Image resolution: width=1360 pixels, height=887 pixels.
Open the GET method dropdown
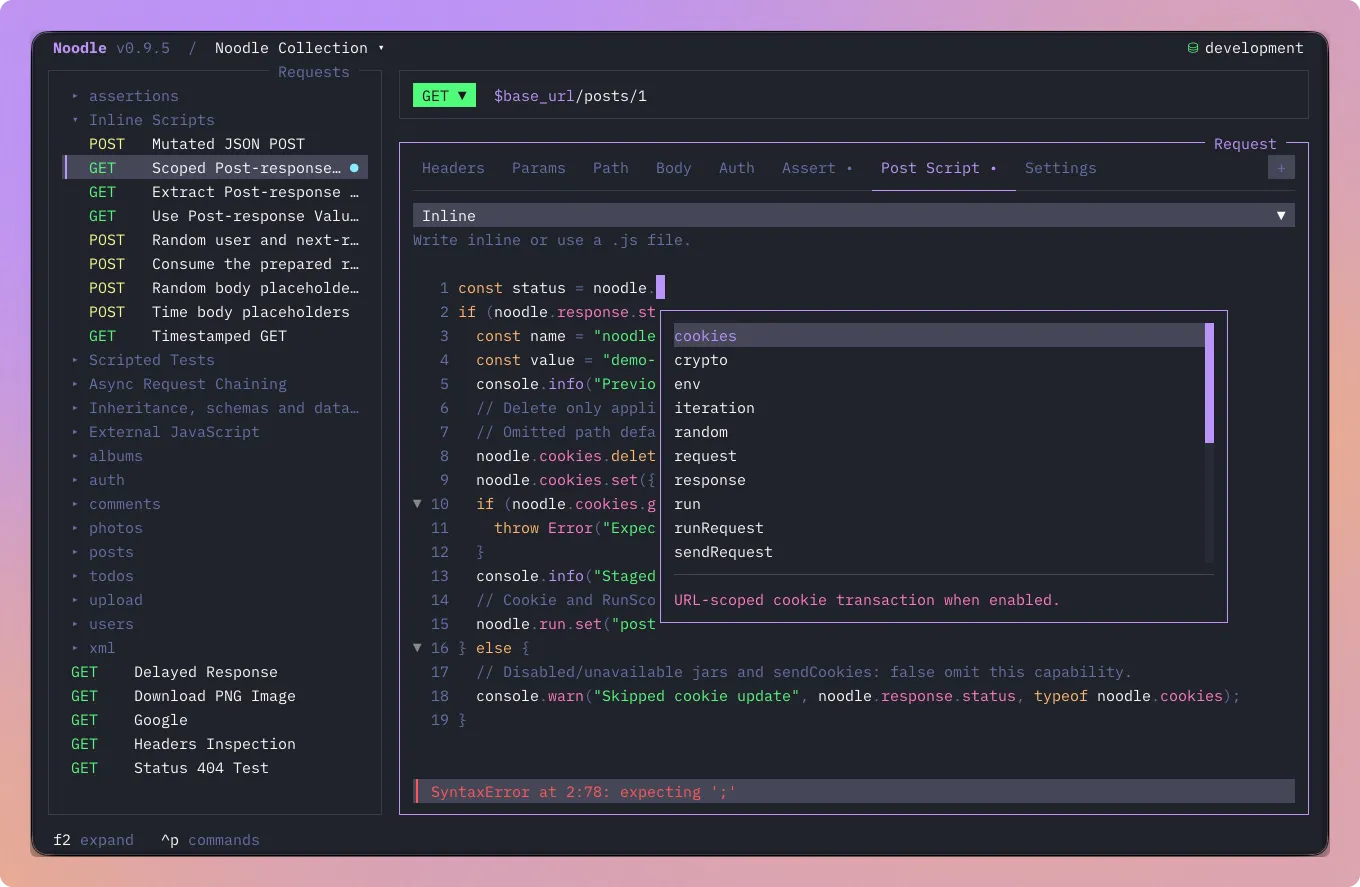444,96
